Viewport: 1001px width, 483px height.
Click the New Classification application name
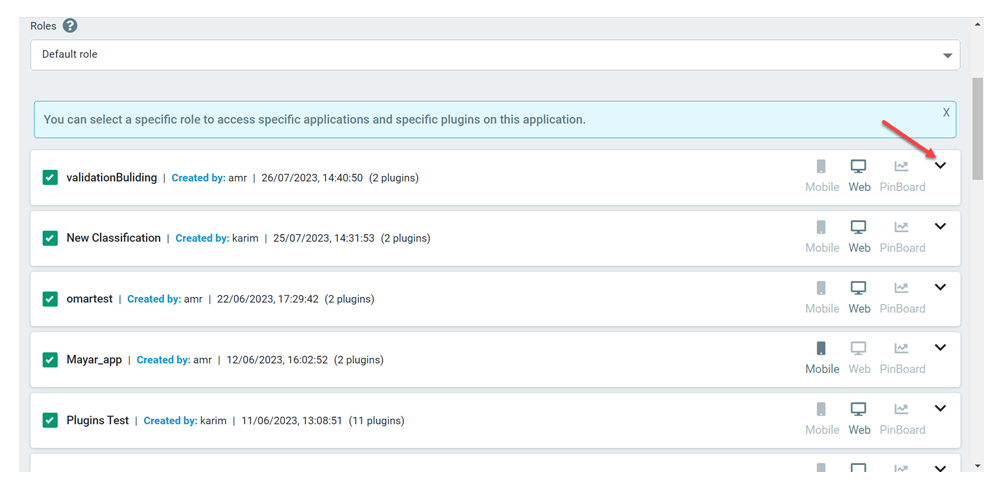coord(114,238)
